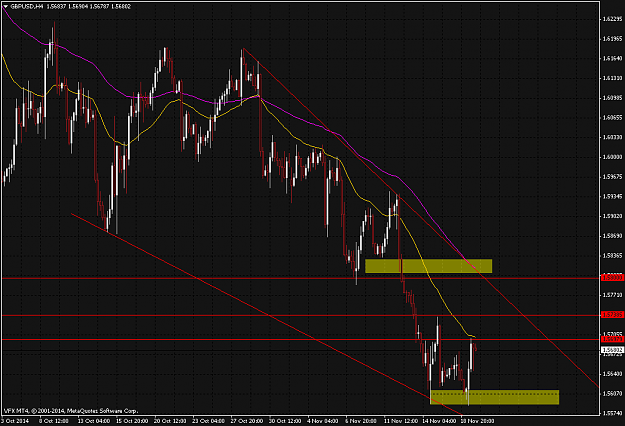625x426 pixels.
Task: Select the lower yellow rectangle zone
Action: (495, 397)
